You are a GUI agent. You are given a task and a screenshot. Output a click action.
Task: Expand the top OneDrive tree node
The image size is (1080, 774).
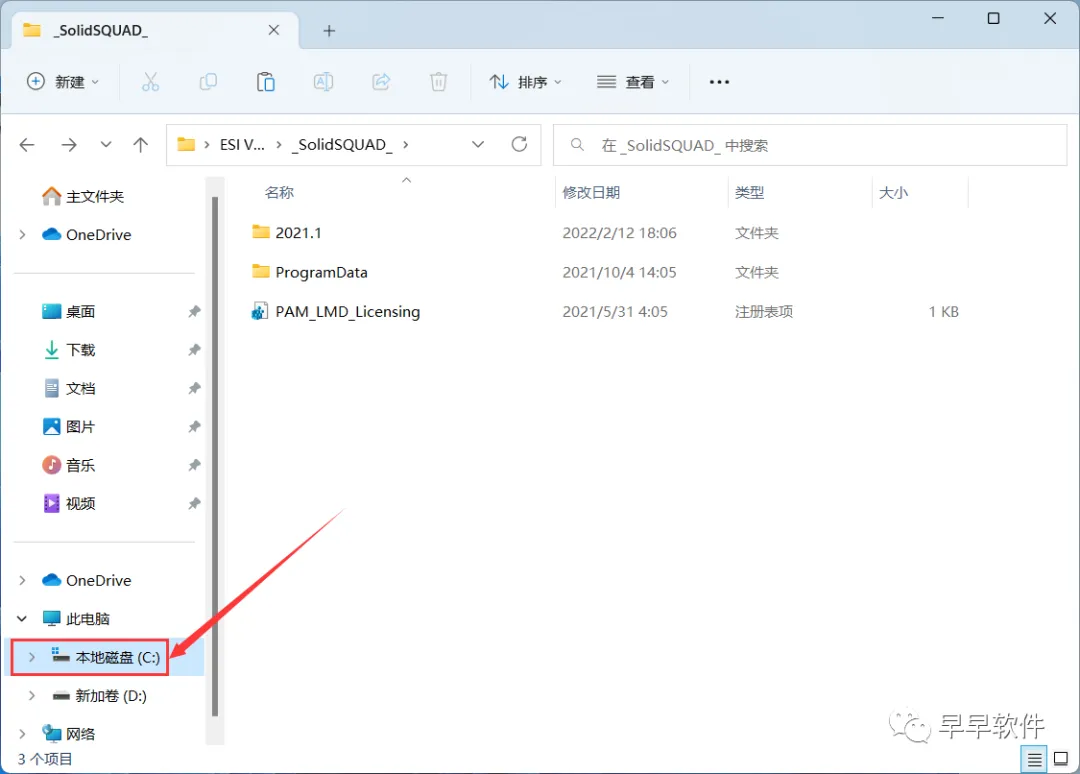pyautogui.click(x=23, y=235)
